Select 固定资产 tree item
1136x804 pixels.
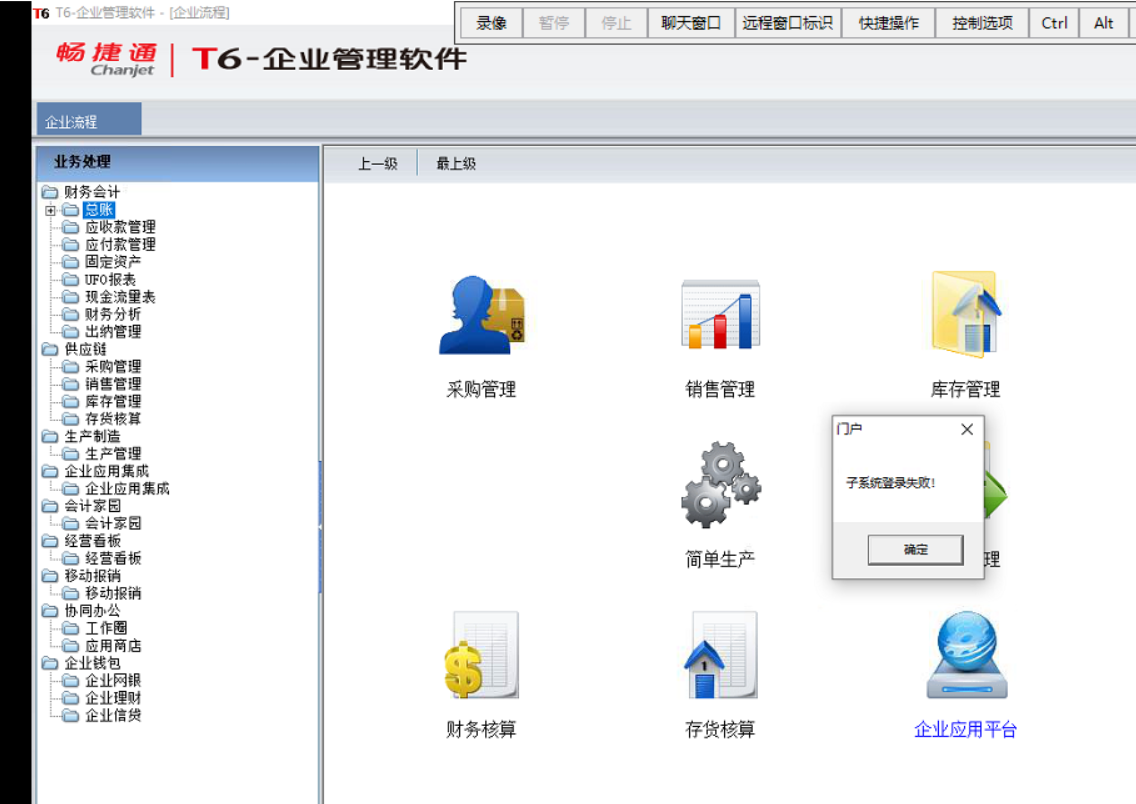(x=113, y=262)
